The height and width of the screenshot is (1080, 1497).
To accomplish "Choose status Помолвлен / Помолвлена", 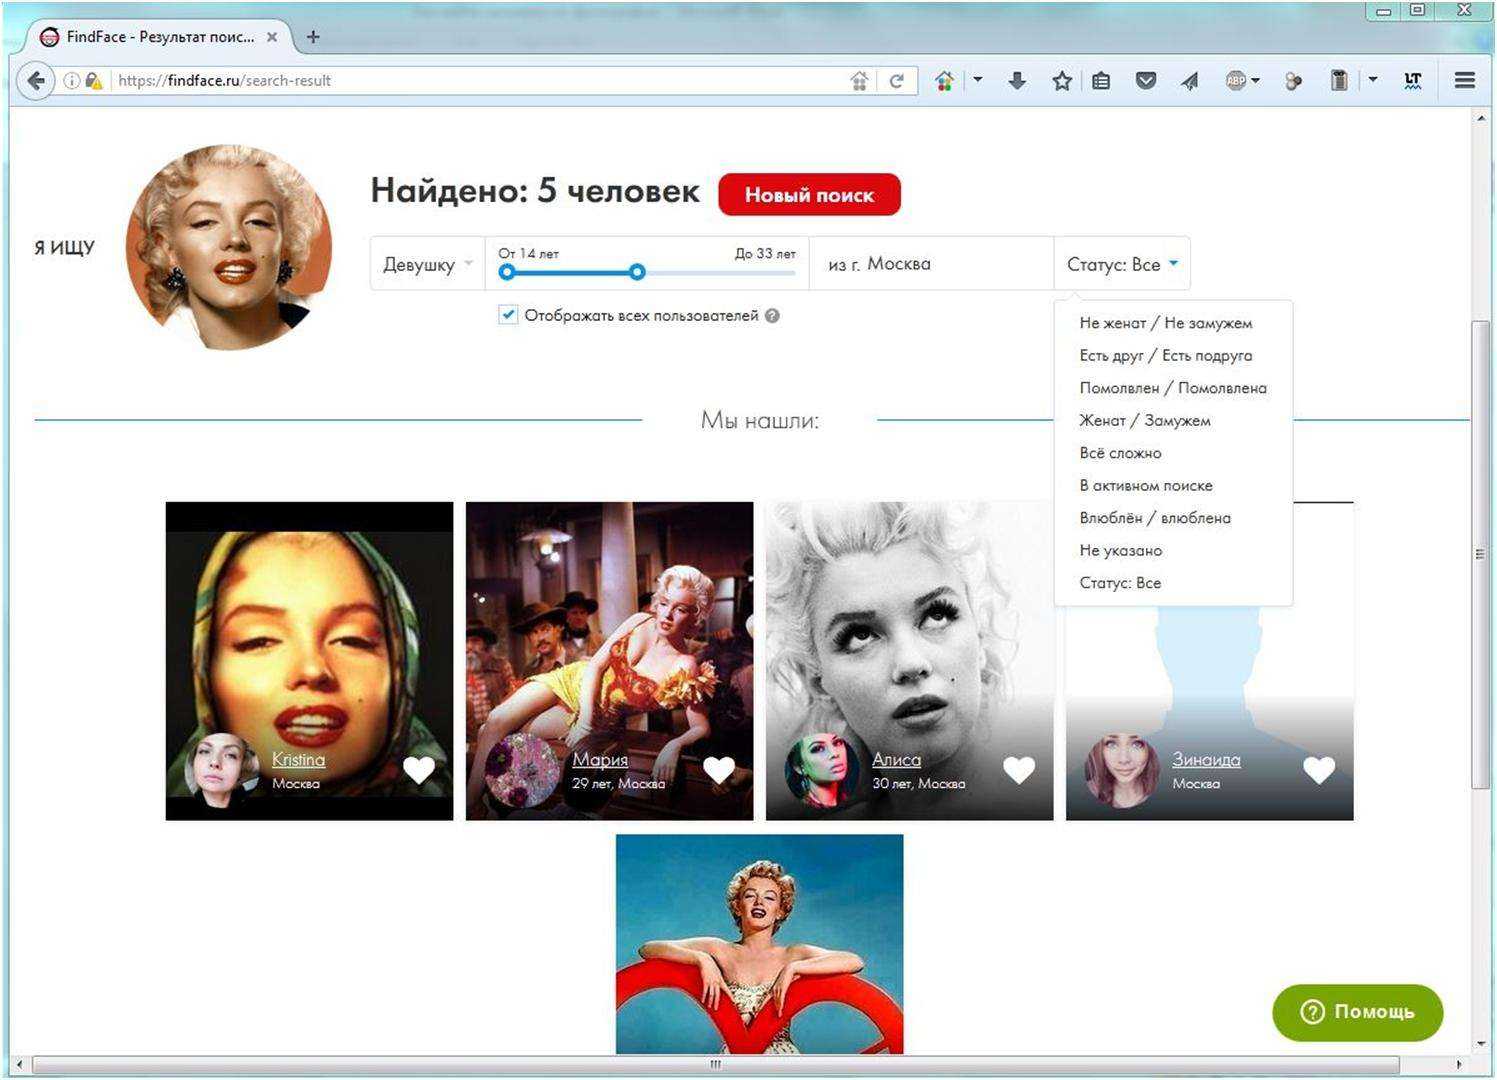I will click(x=1173, y=388).
